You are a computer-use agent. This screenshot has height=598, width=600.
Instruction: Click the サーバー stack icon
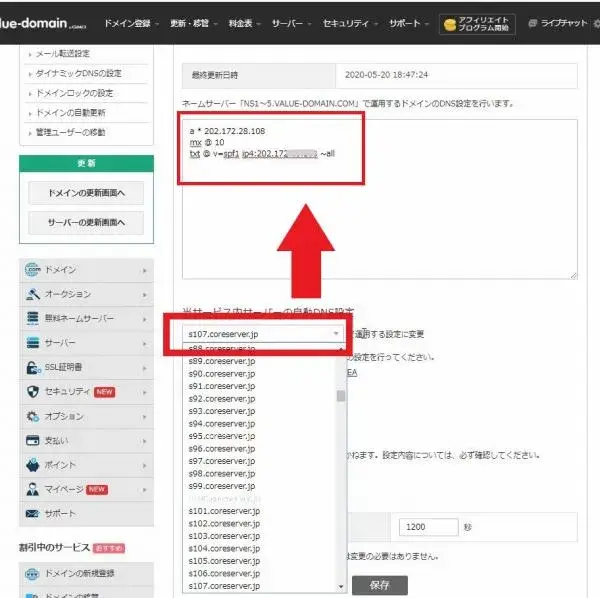pos(33,342)
